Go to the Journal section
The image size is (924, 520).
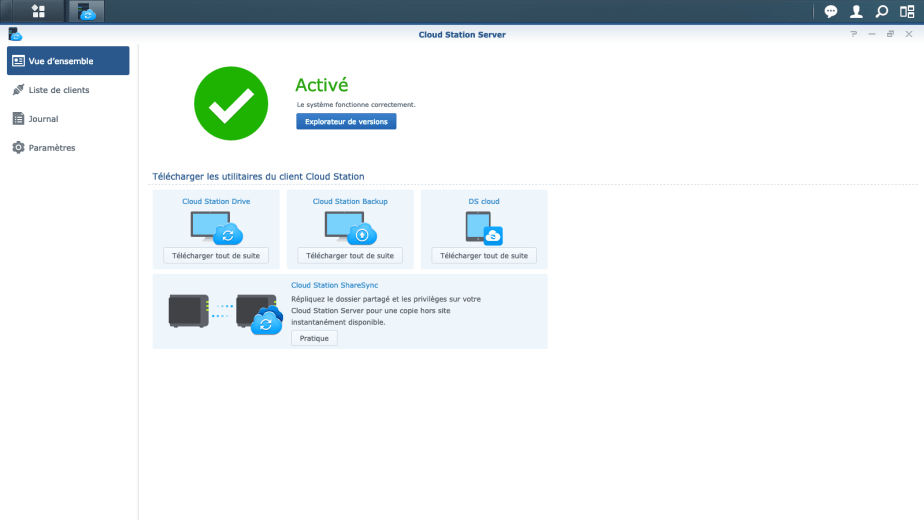[43, 119]
